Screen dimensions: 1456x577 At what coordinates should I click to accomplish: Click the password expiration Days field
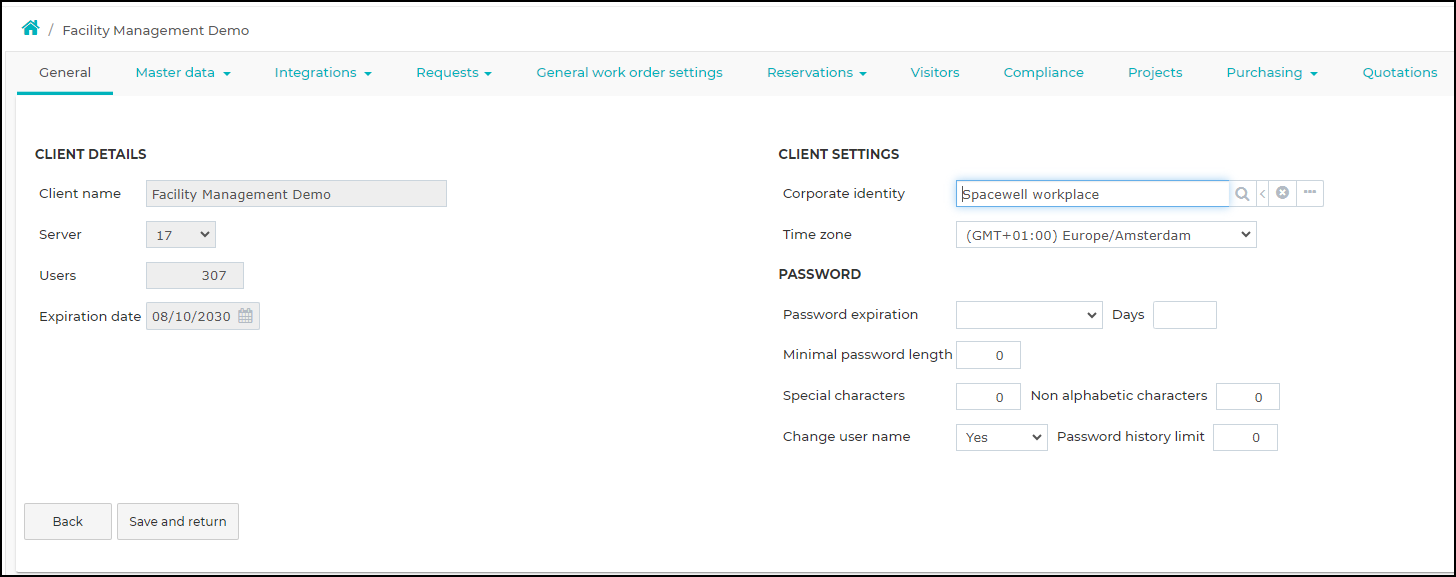[x=1185, y=315]
